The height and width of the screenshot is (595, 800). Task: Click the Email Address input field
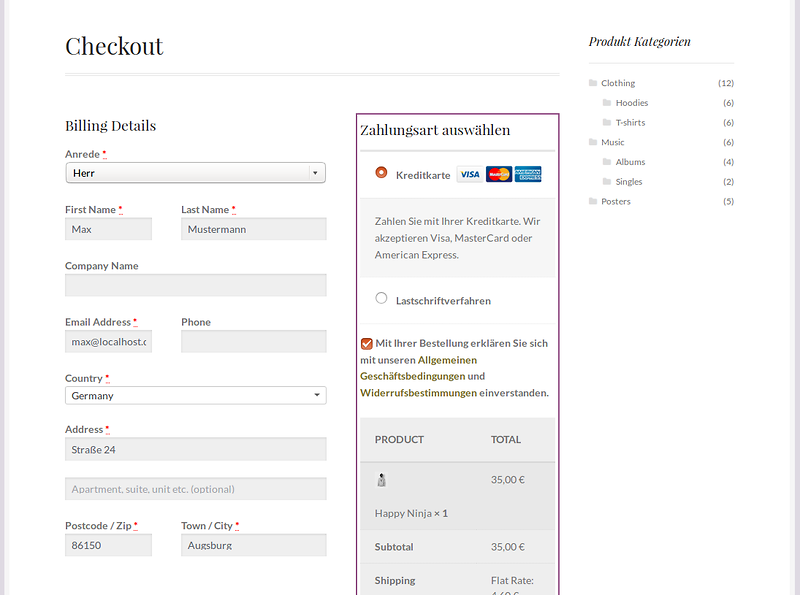coord(108,342)
